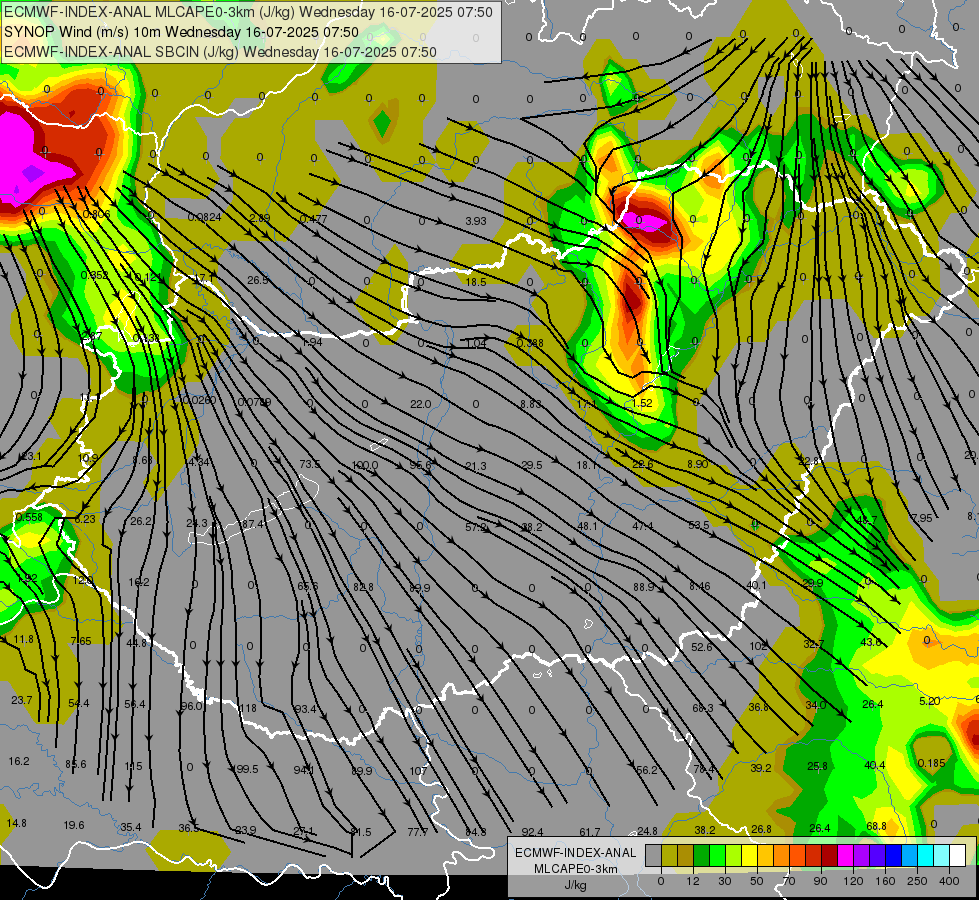Viewport: 979px width, 900px height.
Task: Click the map value 1.52
Action: pos(642,403)
